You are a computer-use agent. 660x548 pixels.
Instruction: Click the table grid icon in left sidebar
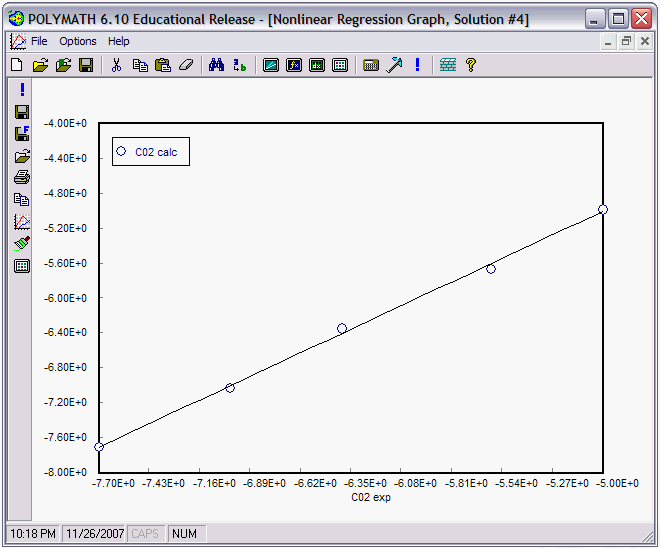click(22, 266)
